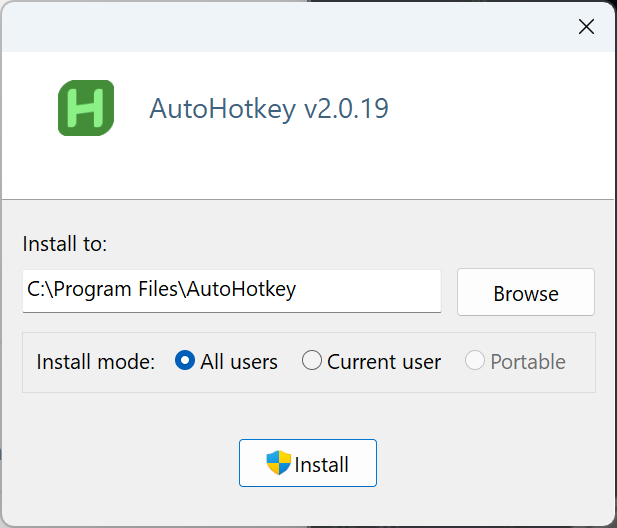Select the All users radio button

click(x=185, y=361)
